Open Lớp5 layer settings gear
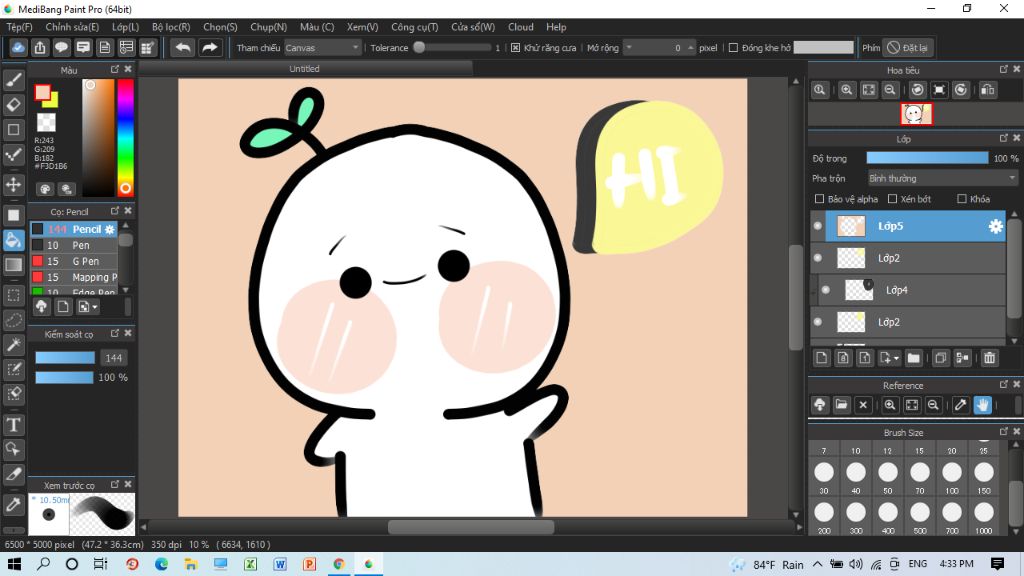Viewport: 1024px width, 576px height. (995, 226)
